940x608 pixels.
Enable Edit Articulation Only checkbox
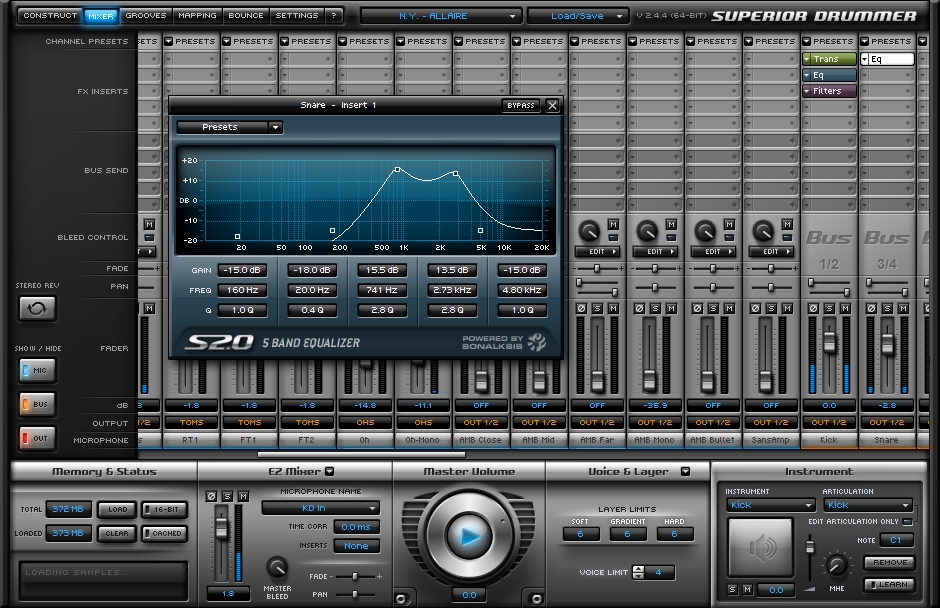coord(908,522)
